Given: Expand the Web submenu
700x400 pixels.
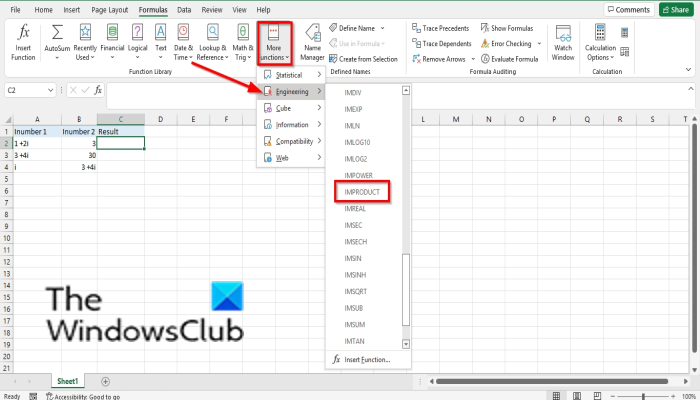Looking at the screenshot, I should coord(291,158).
